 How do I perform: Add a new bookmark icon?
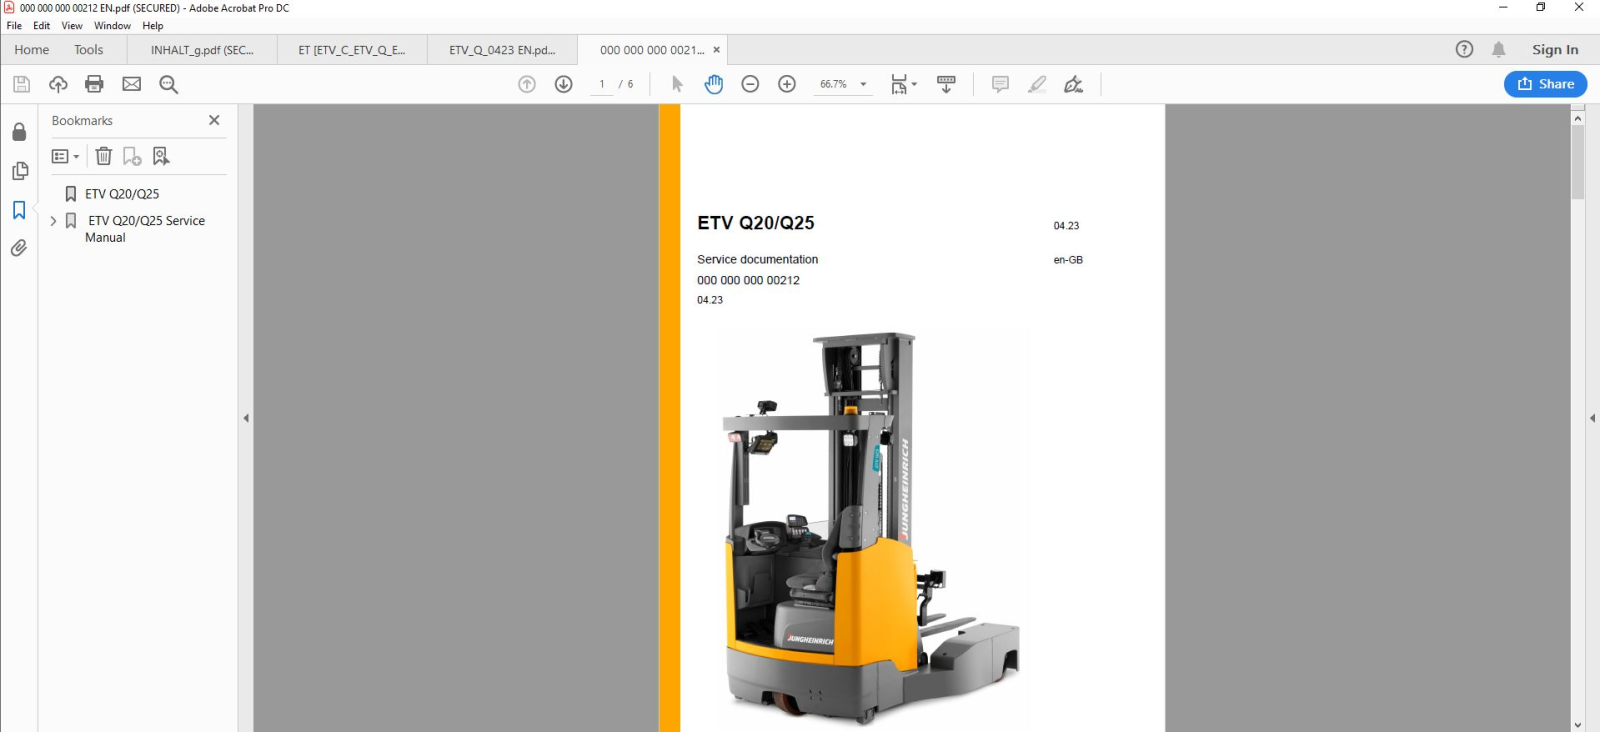tap(132, 156)
